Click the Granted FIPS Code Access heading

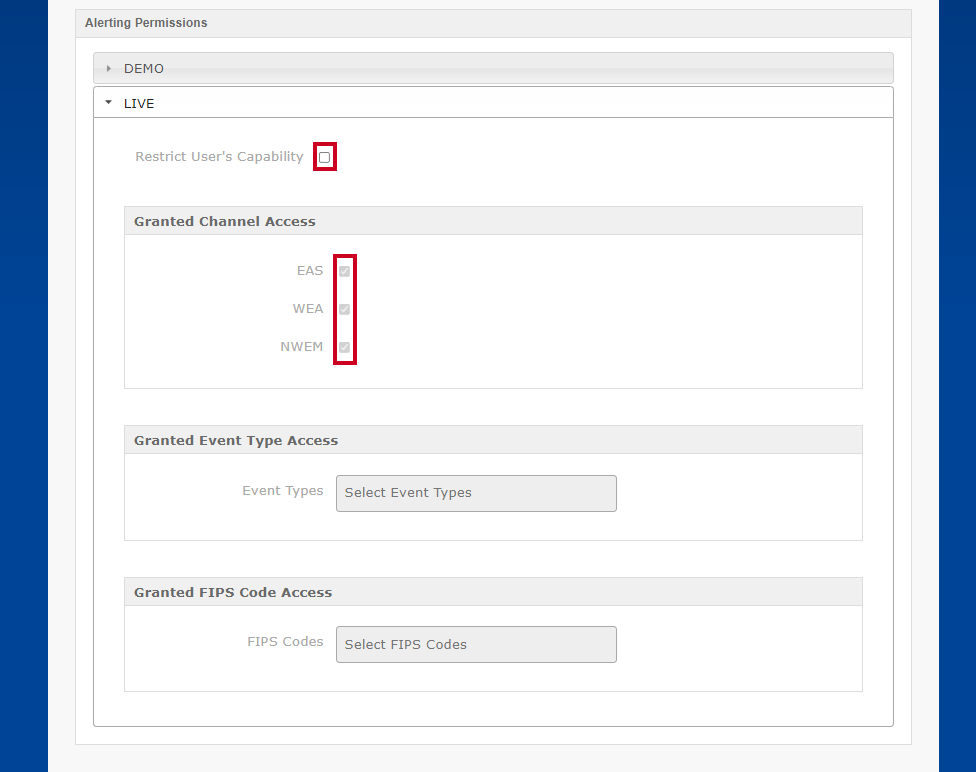(233, 593)
